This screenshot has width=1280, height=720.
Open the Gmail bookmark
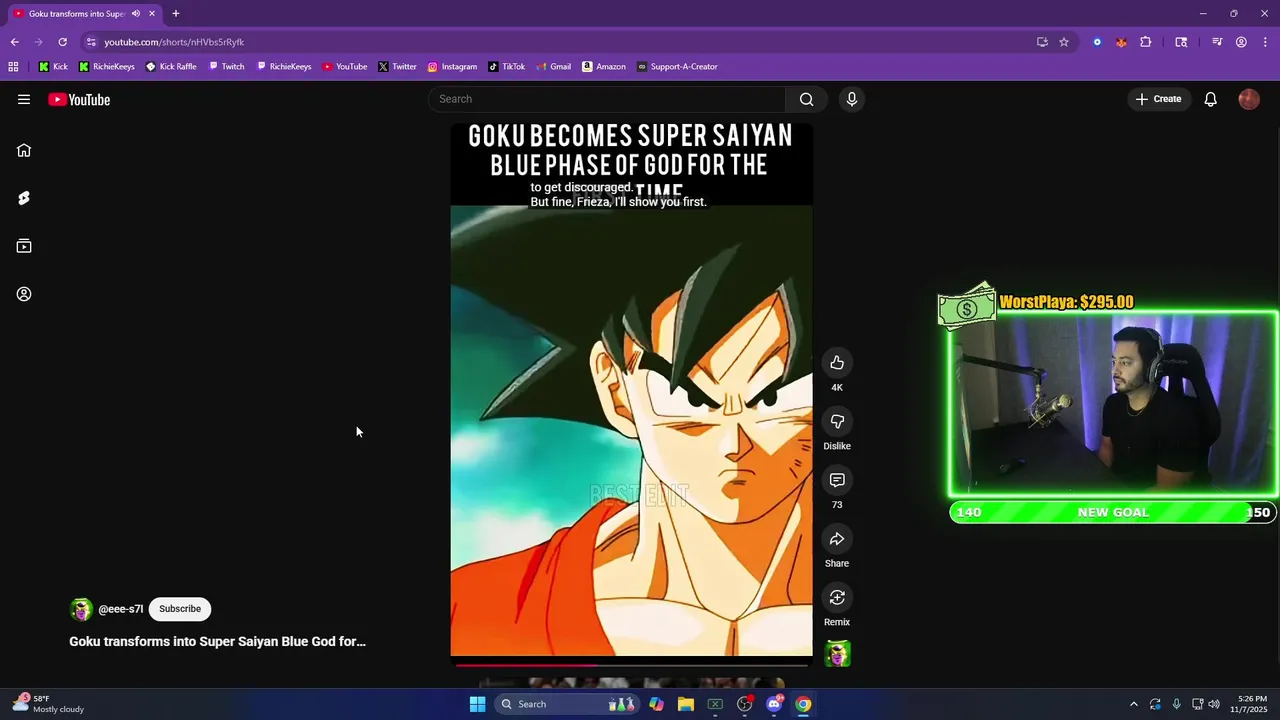pyautogui.click(x=553, y=67)
